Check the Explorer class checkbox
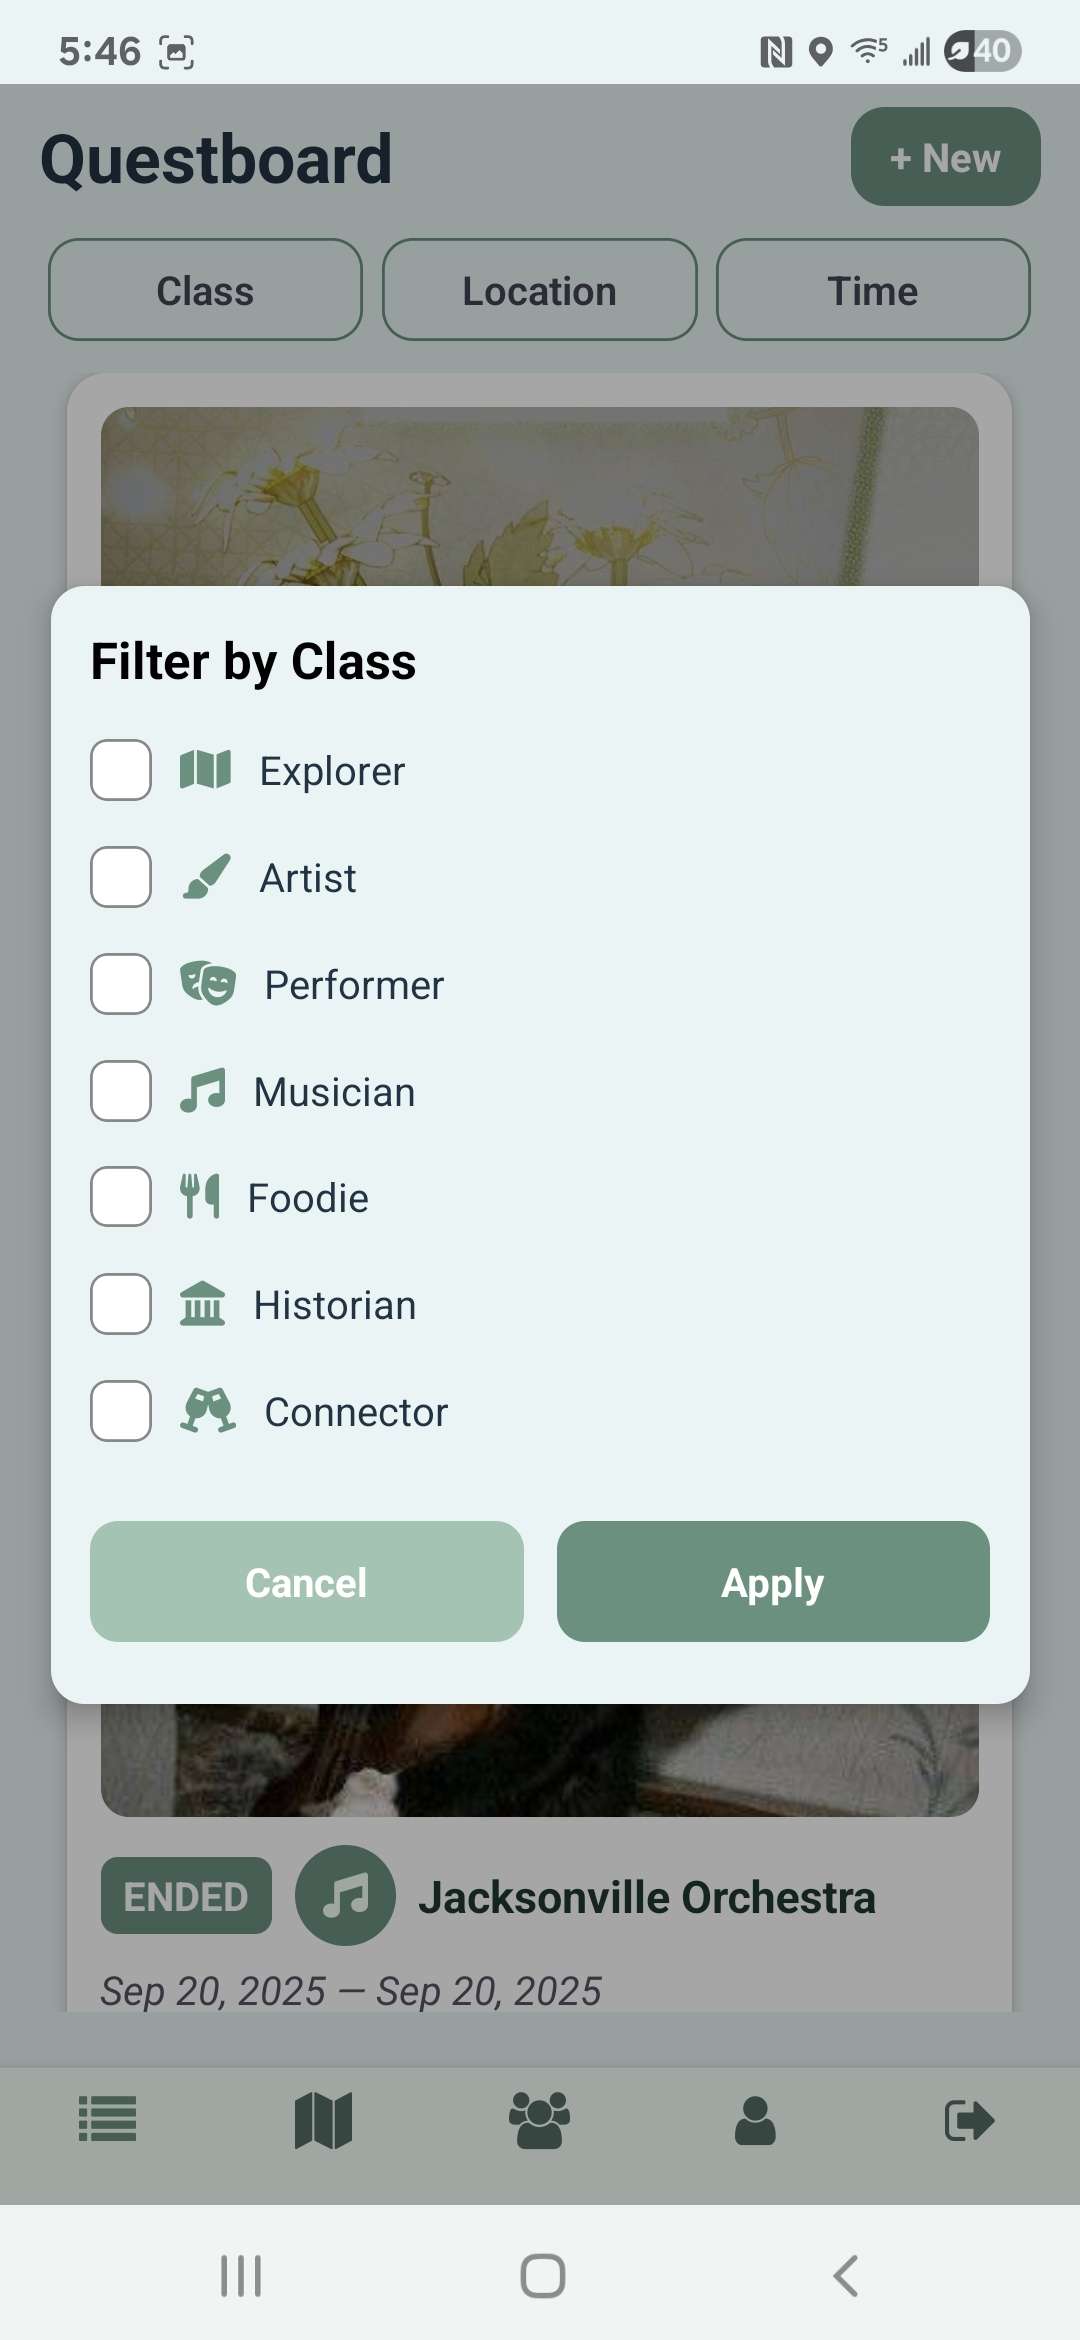The height and width of the screenshot is (2340, 1080). [121, 770]
